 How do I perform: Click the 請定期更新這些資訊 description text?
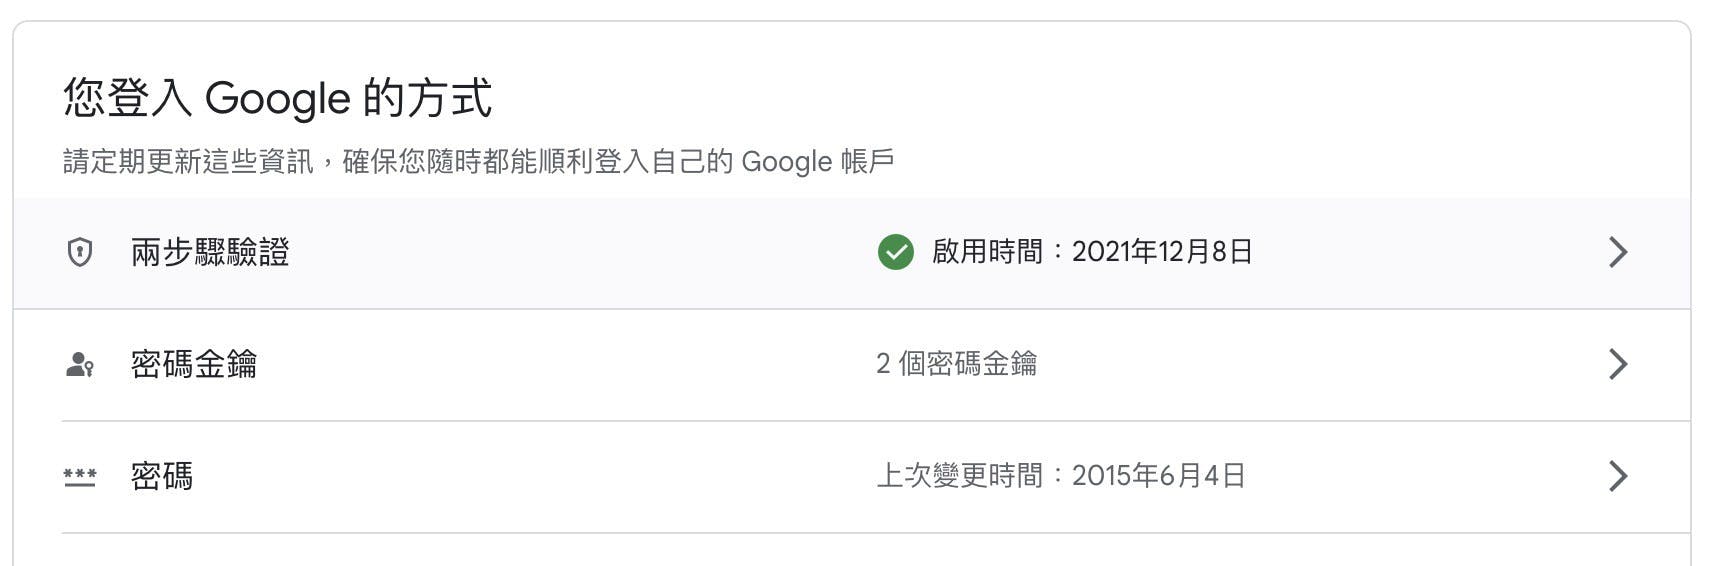tap(188, 162)
